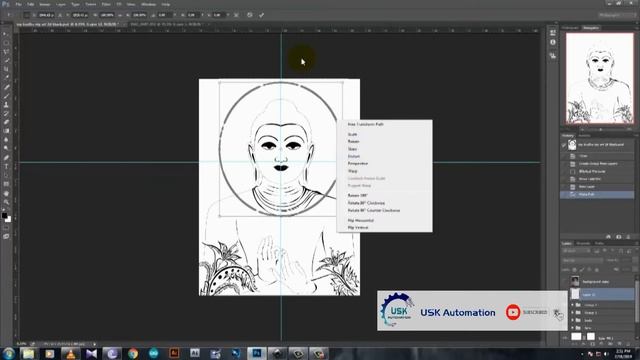Screen dimensions: 640x360
Task: Select the Horizontal Type tool
Action: pos(6,166)
